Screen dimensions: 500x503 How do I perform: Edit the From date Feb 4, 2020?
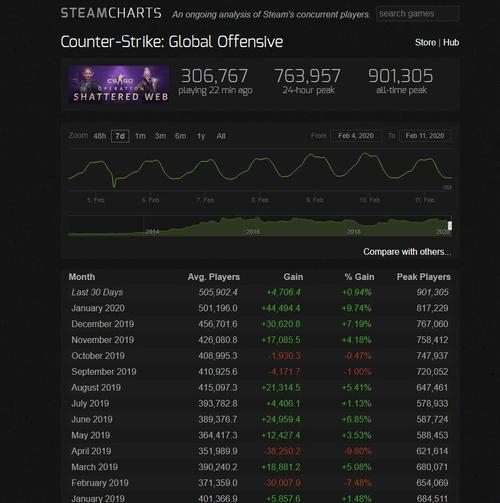pos(356,136)
